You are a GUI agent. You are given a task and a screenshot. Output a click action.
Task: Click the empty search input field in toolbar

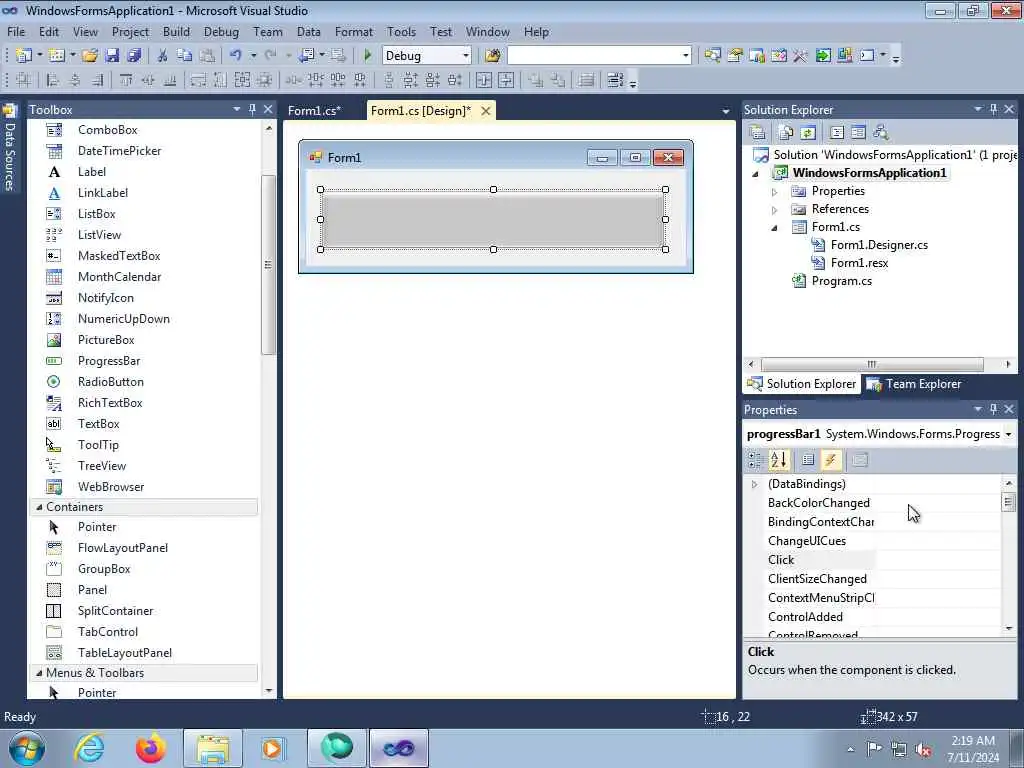[x=594, y=56]
